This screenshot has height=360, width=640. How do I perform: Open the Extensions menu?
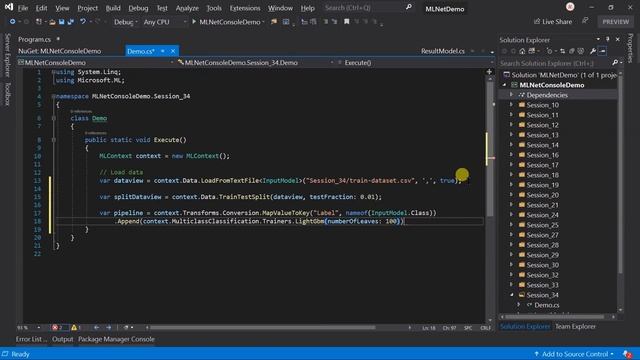pyautogui.click(x=244, y=8)
